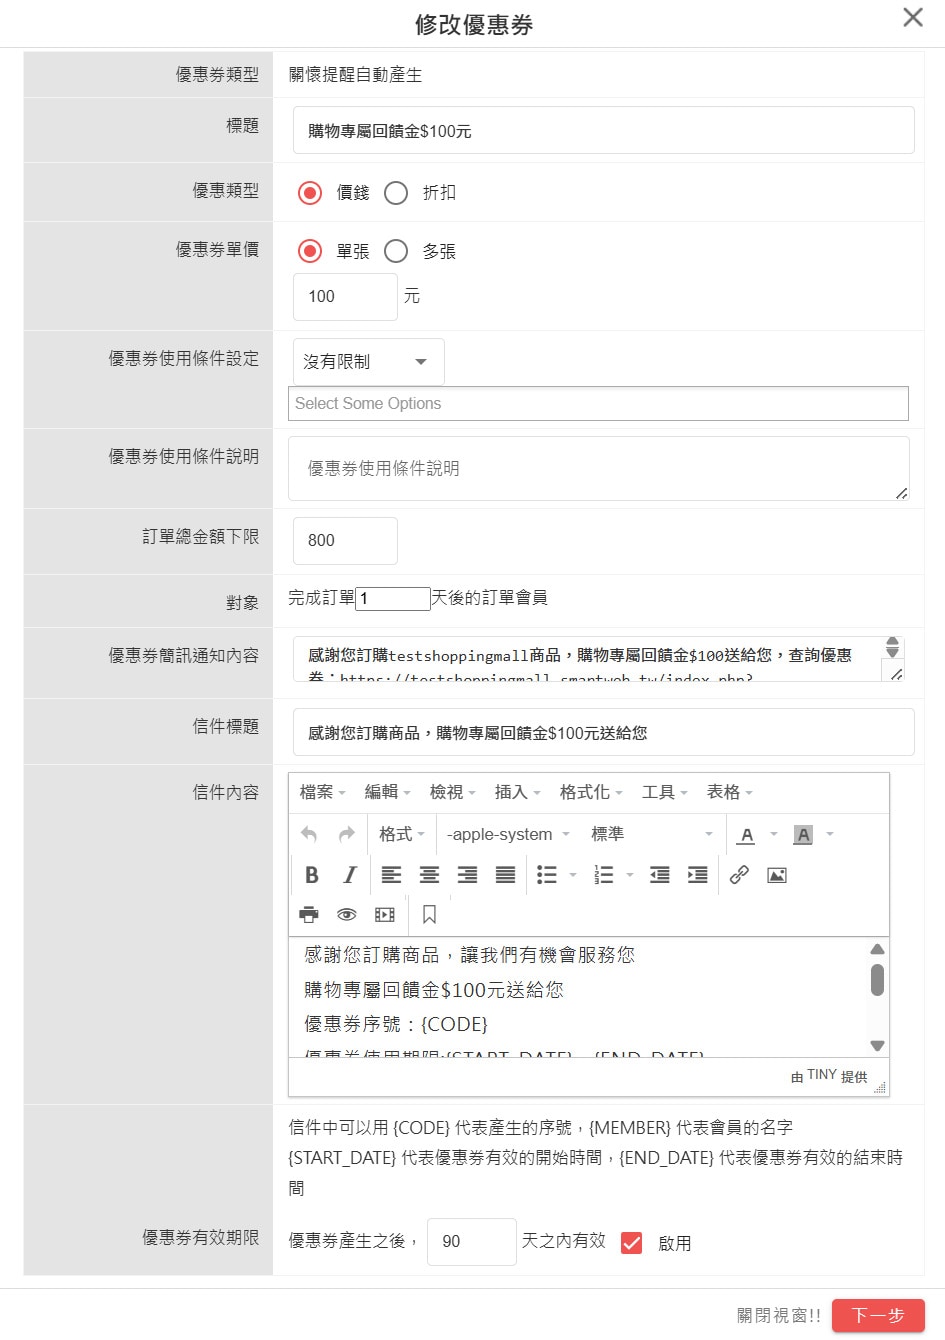The image size is (945, 1340).
Task: Open the 標準 font size dropdown
Action: [651, 834]
